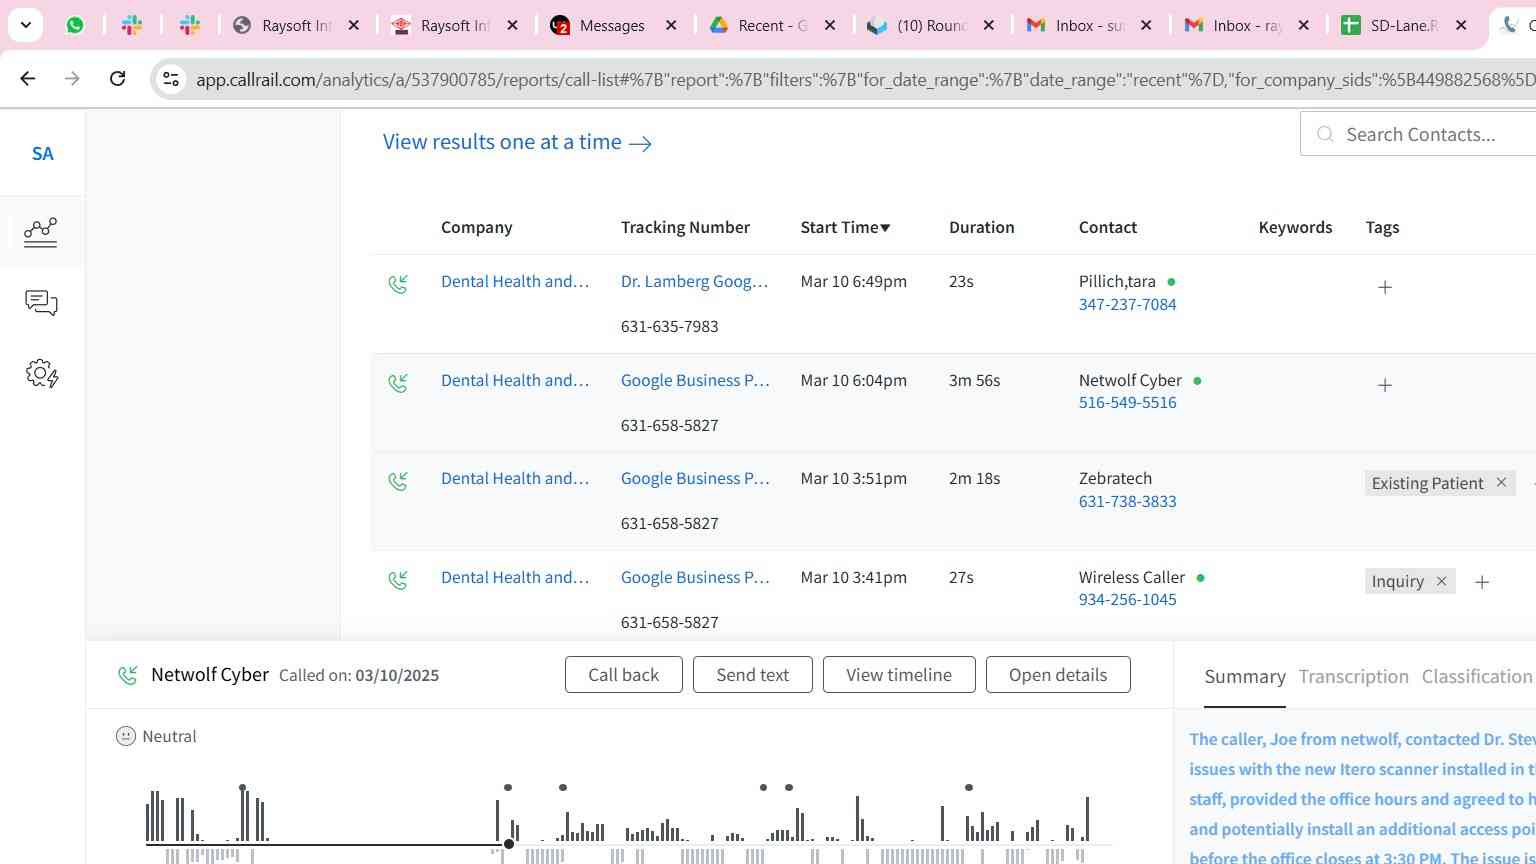Click inbound call icon in Zebratech row
The height and width of the screenshot is (864, 1536).
point(398,482)
